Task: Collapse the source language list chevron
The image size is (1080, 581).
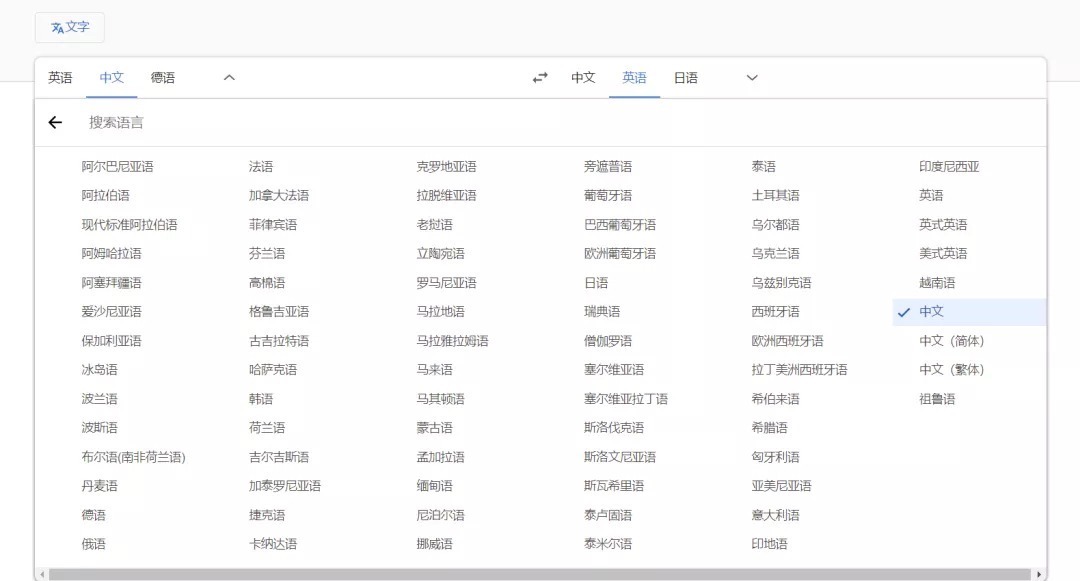Action: point(229,78)
